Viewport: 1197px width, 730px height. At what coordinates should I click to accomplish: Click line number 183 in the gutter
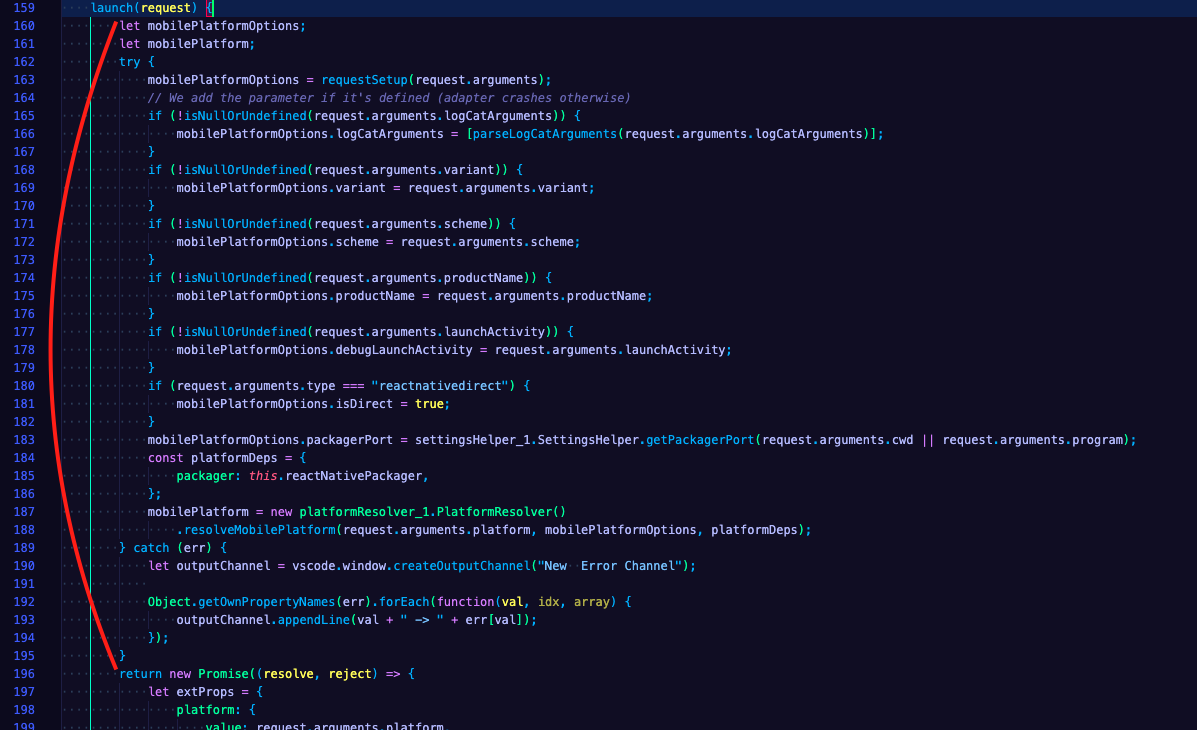[x=24, y=440]
